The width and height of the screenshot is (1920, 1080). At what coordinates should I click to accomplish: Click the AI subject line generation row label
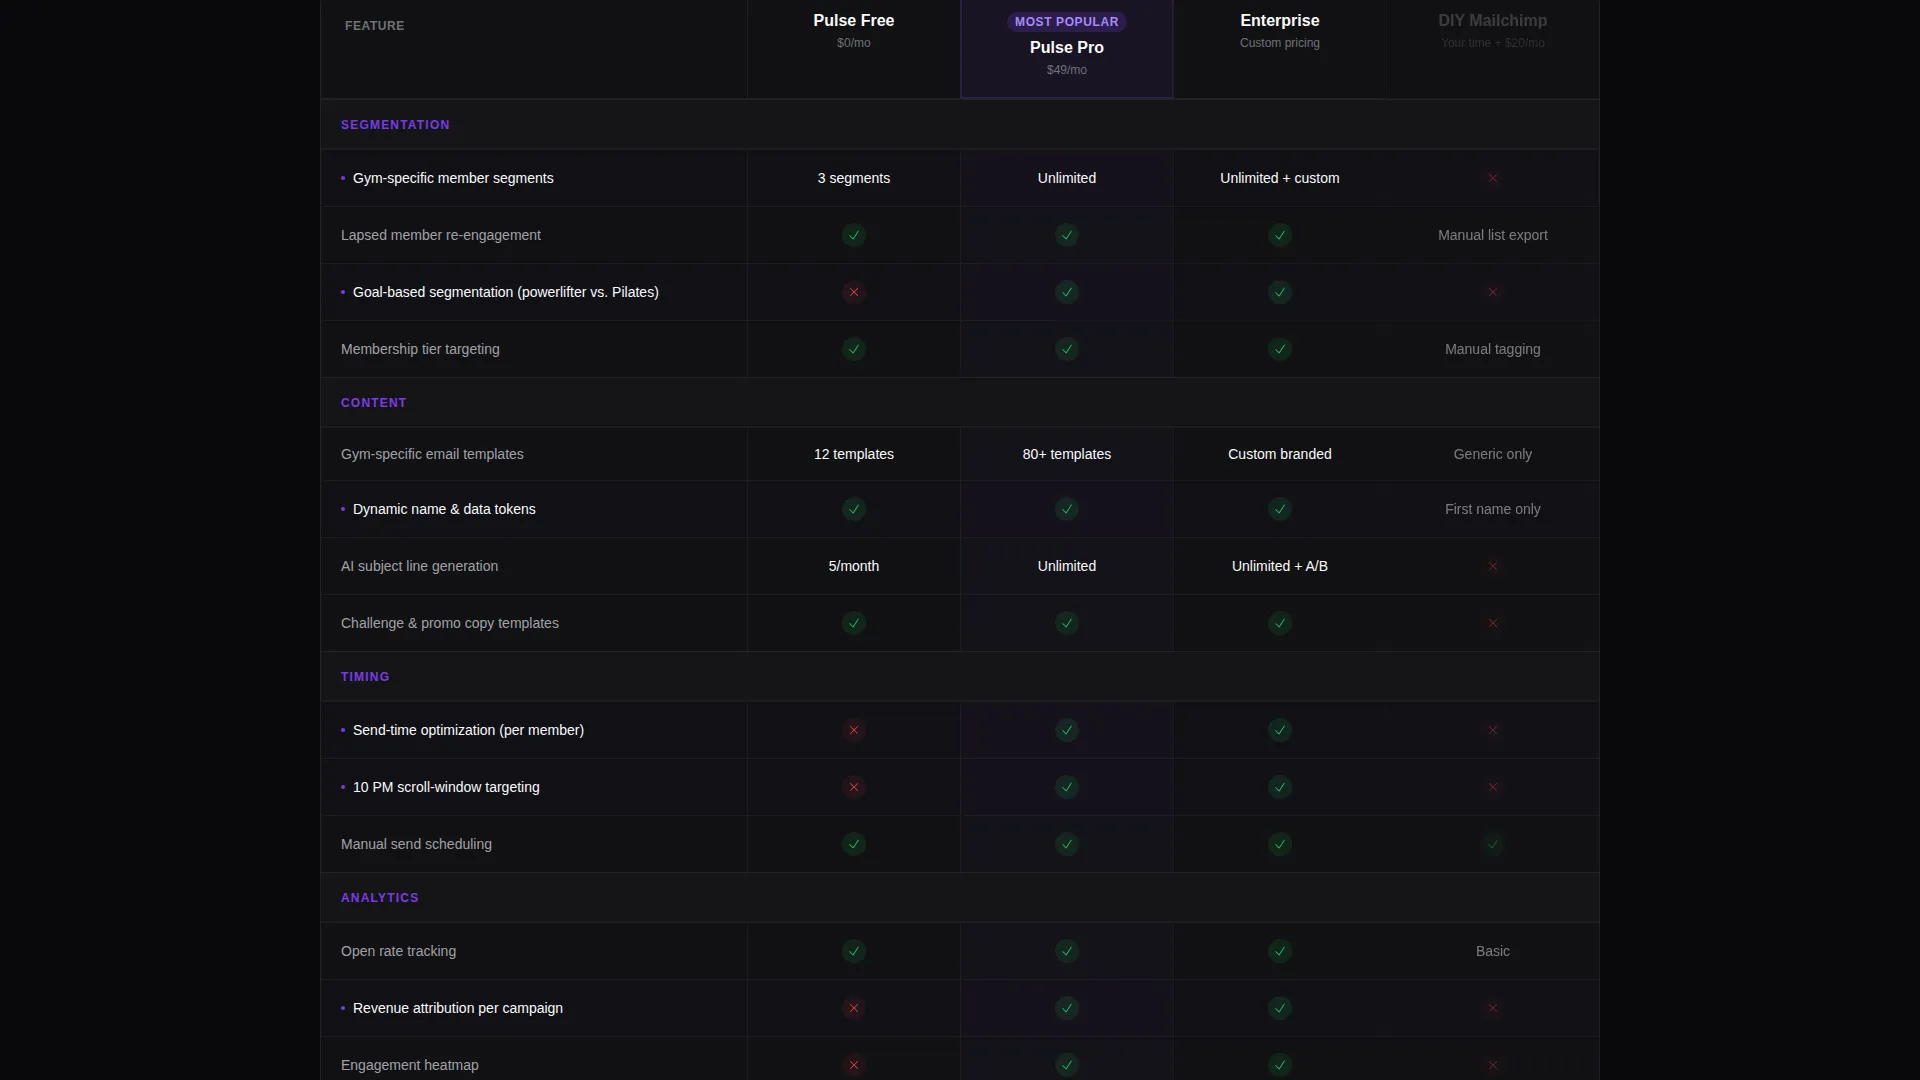419,566
